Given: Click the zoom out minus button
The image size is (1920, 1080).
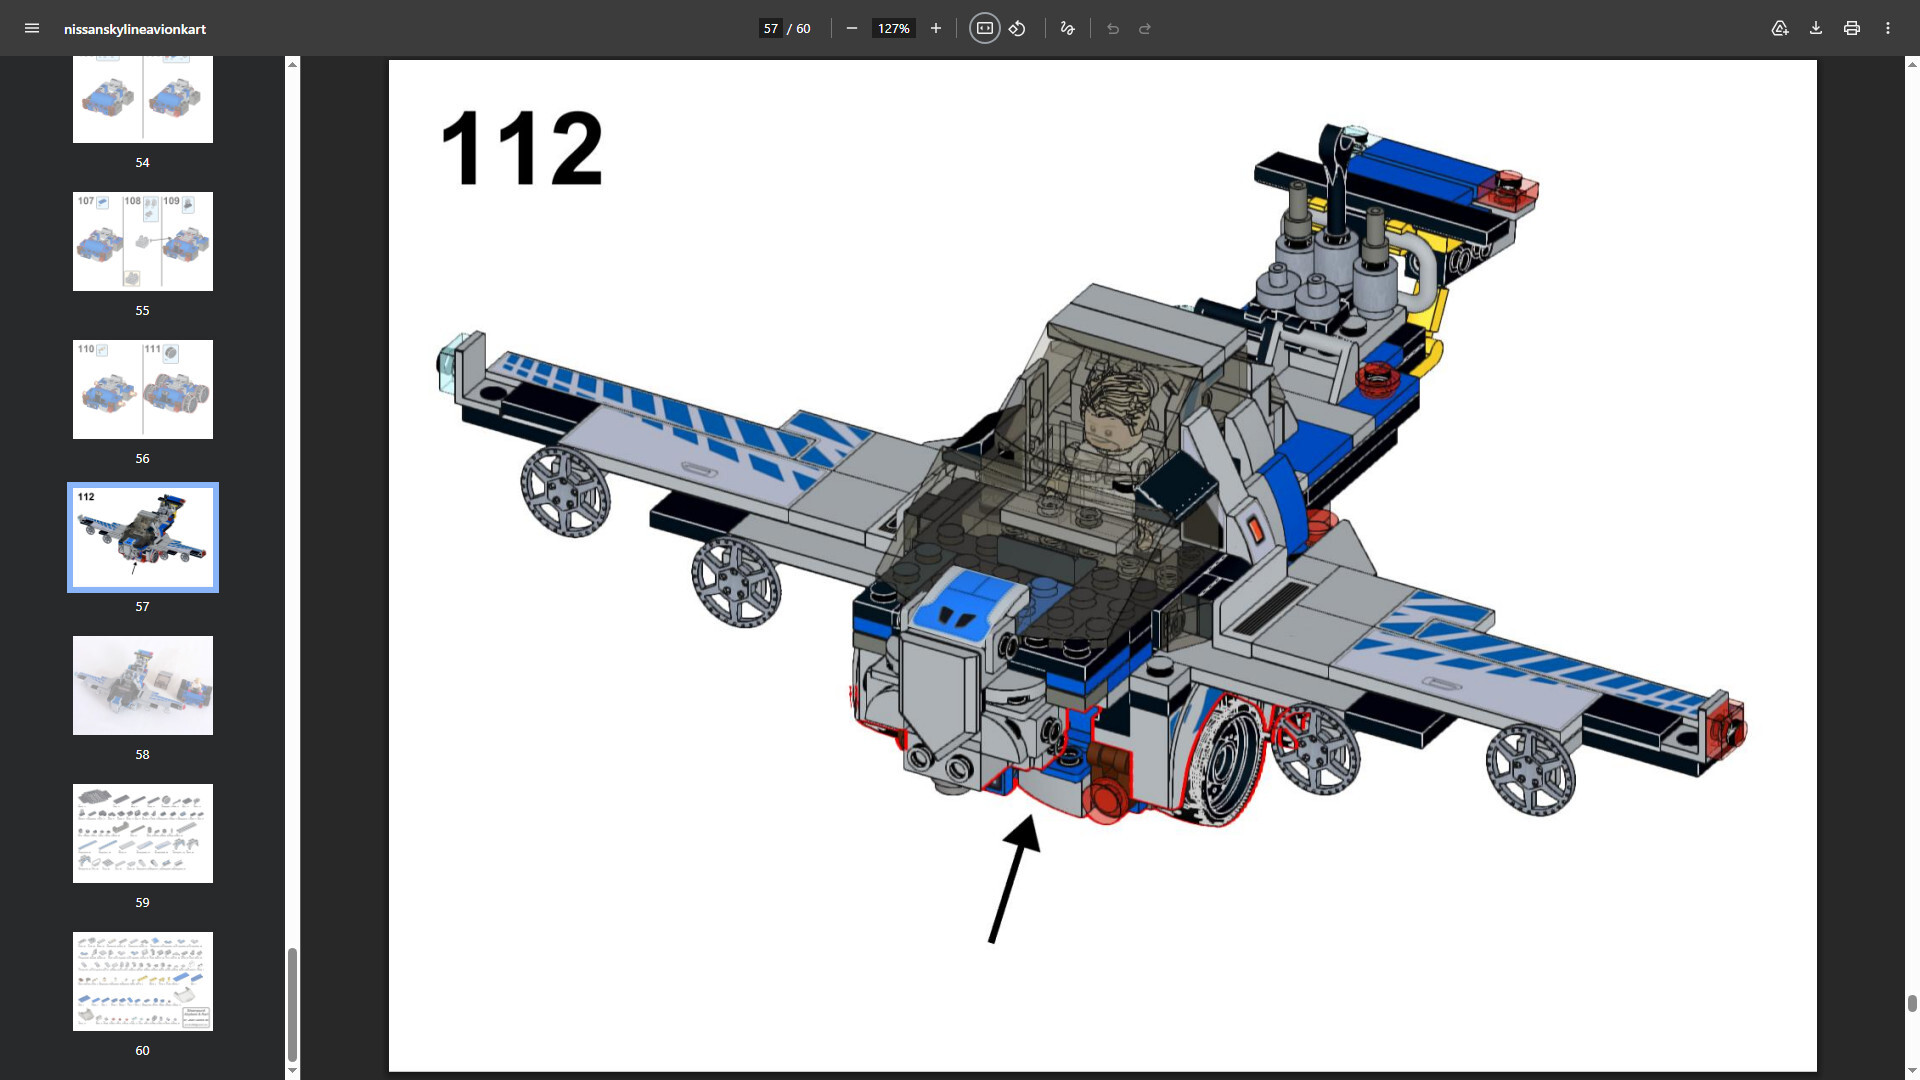Looking at the screenshot, I should (852, 28).
